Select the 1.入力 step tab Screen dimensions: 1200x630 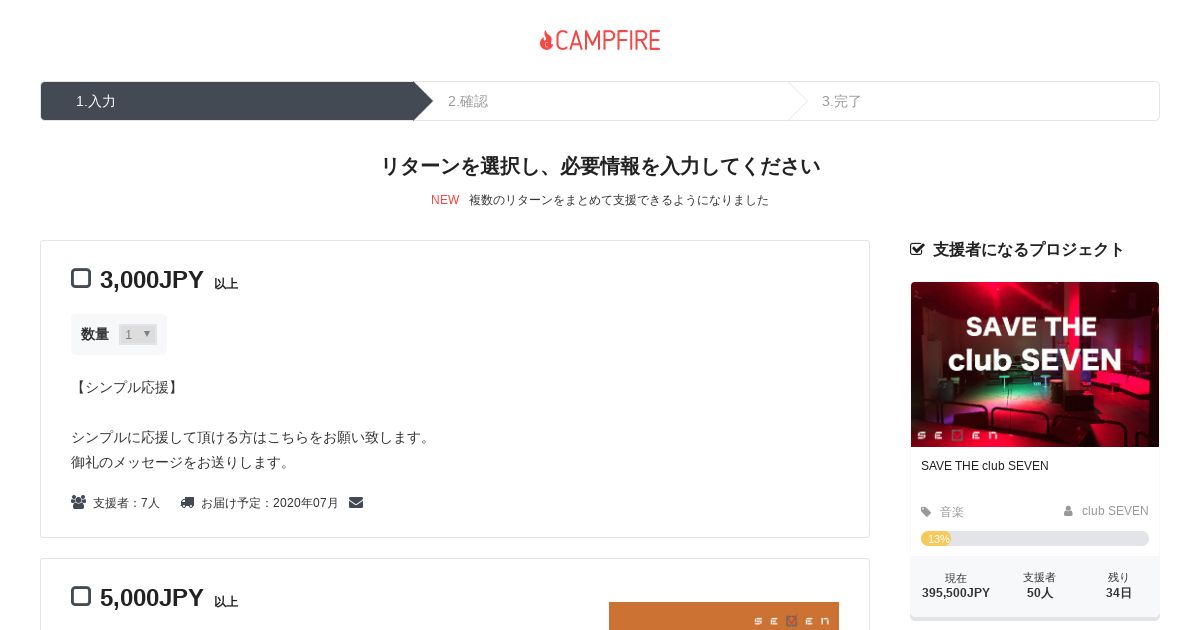228,101
